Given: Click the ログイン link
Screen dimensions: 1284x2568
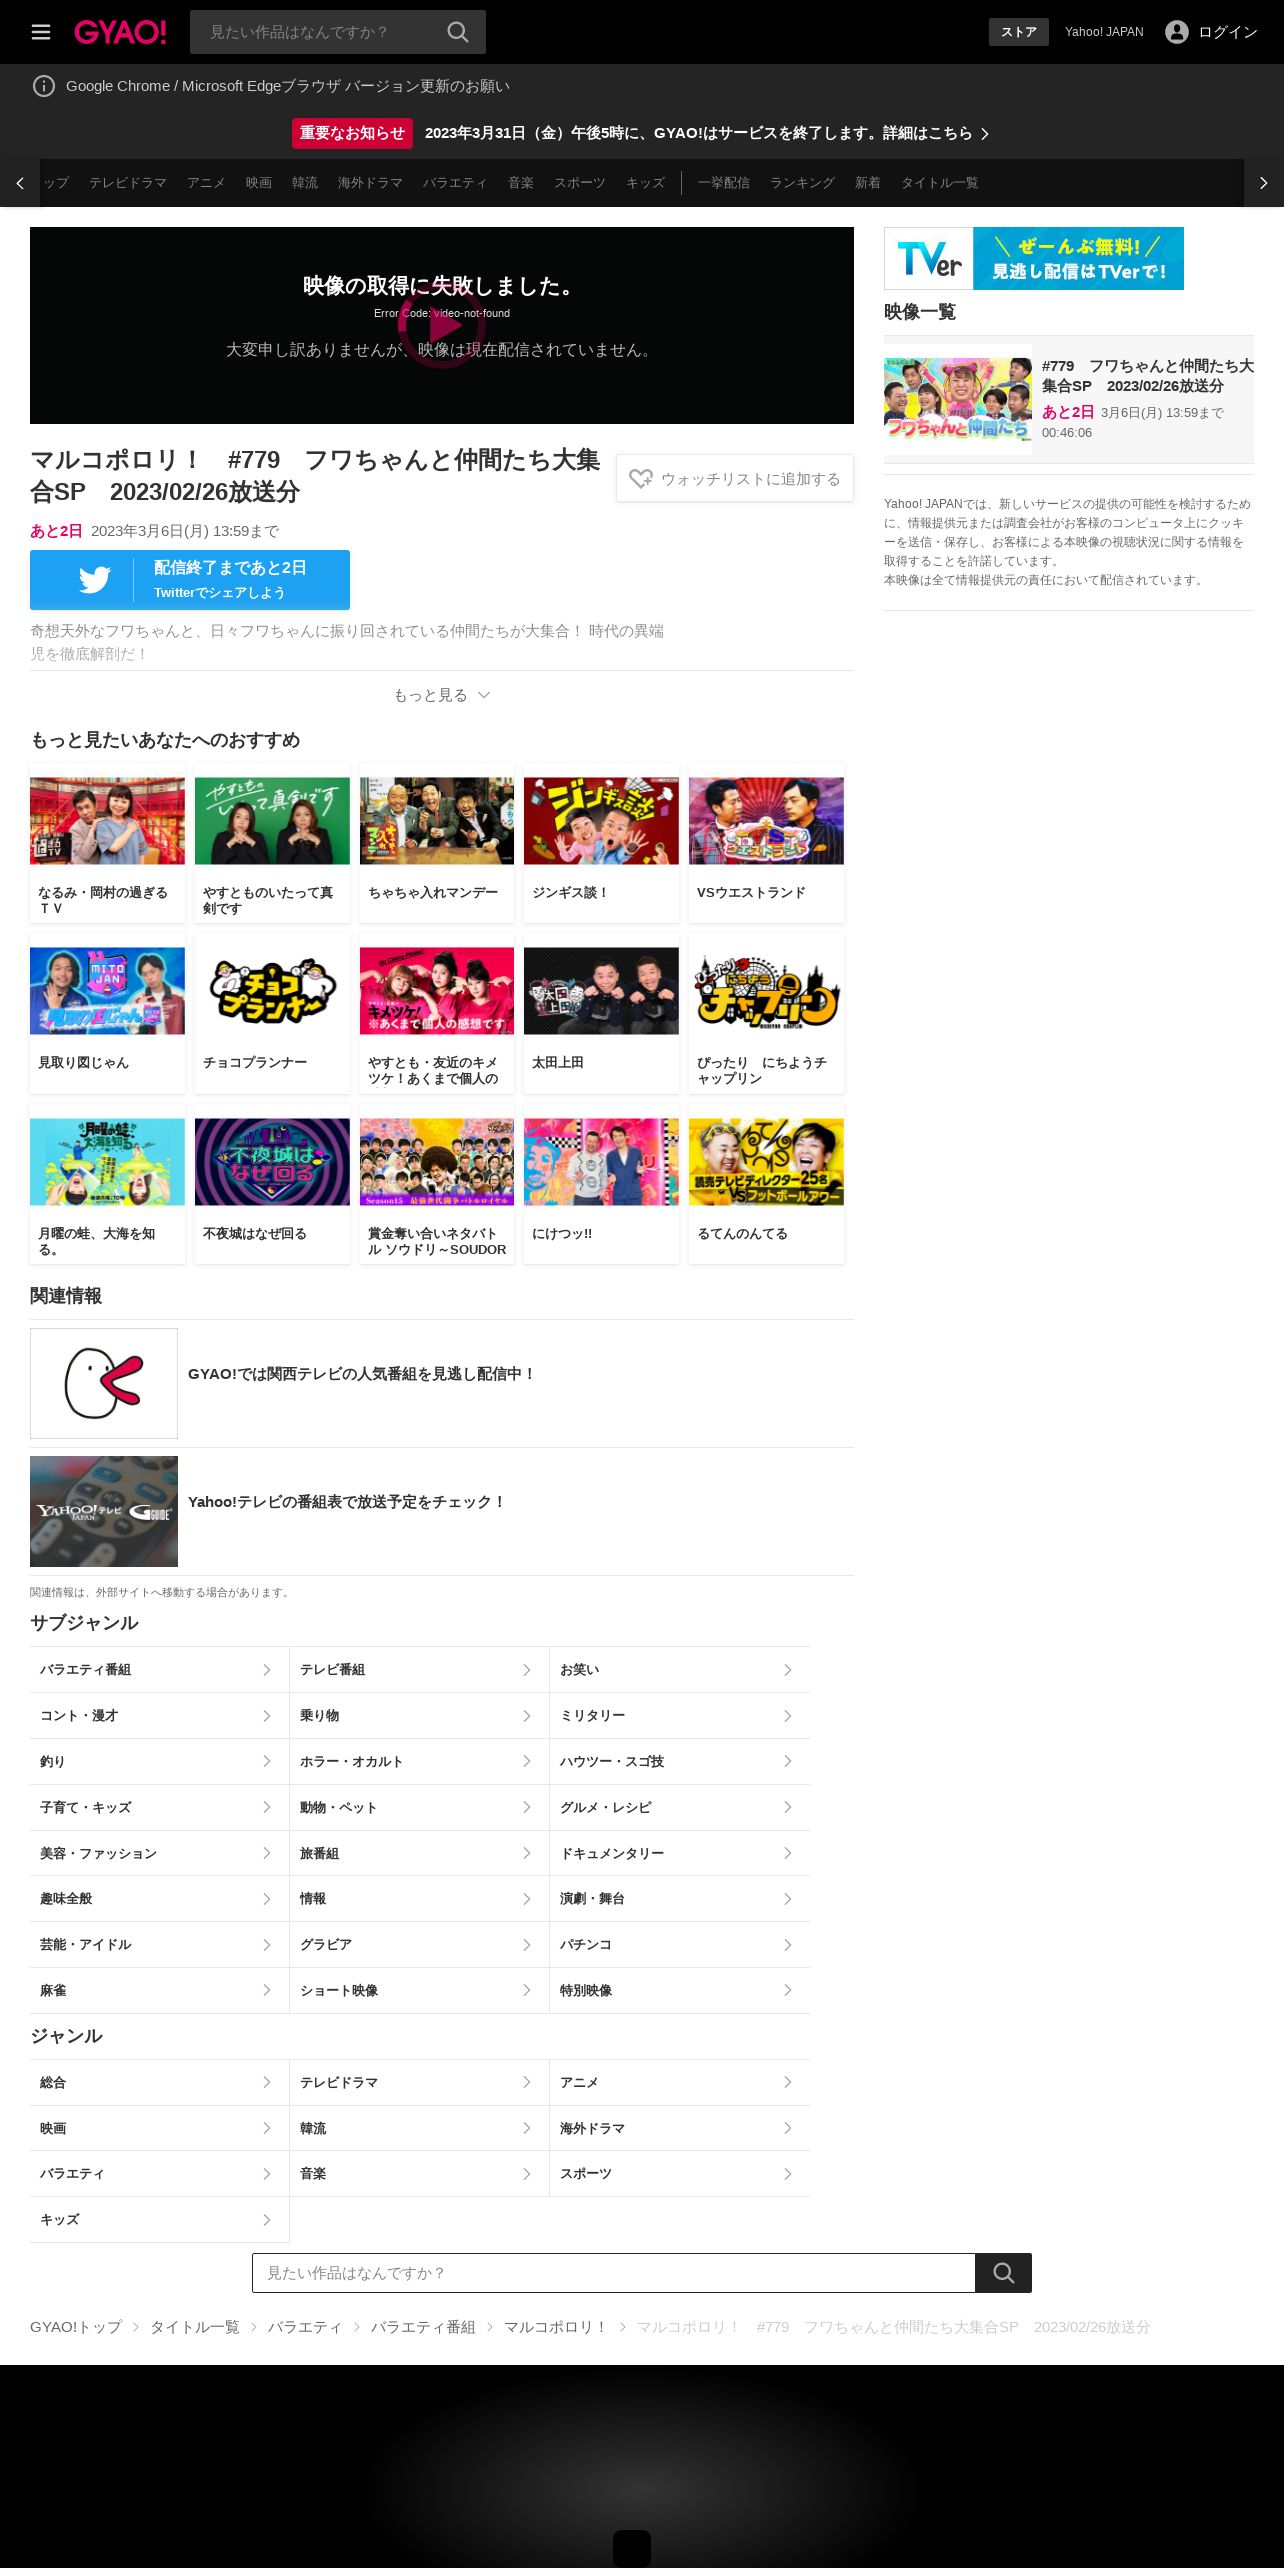Looking at the screenshot, I should [1228, 32].
